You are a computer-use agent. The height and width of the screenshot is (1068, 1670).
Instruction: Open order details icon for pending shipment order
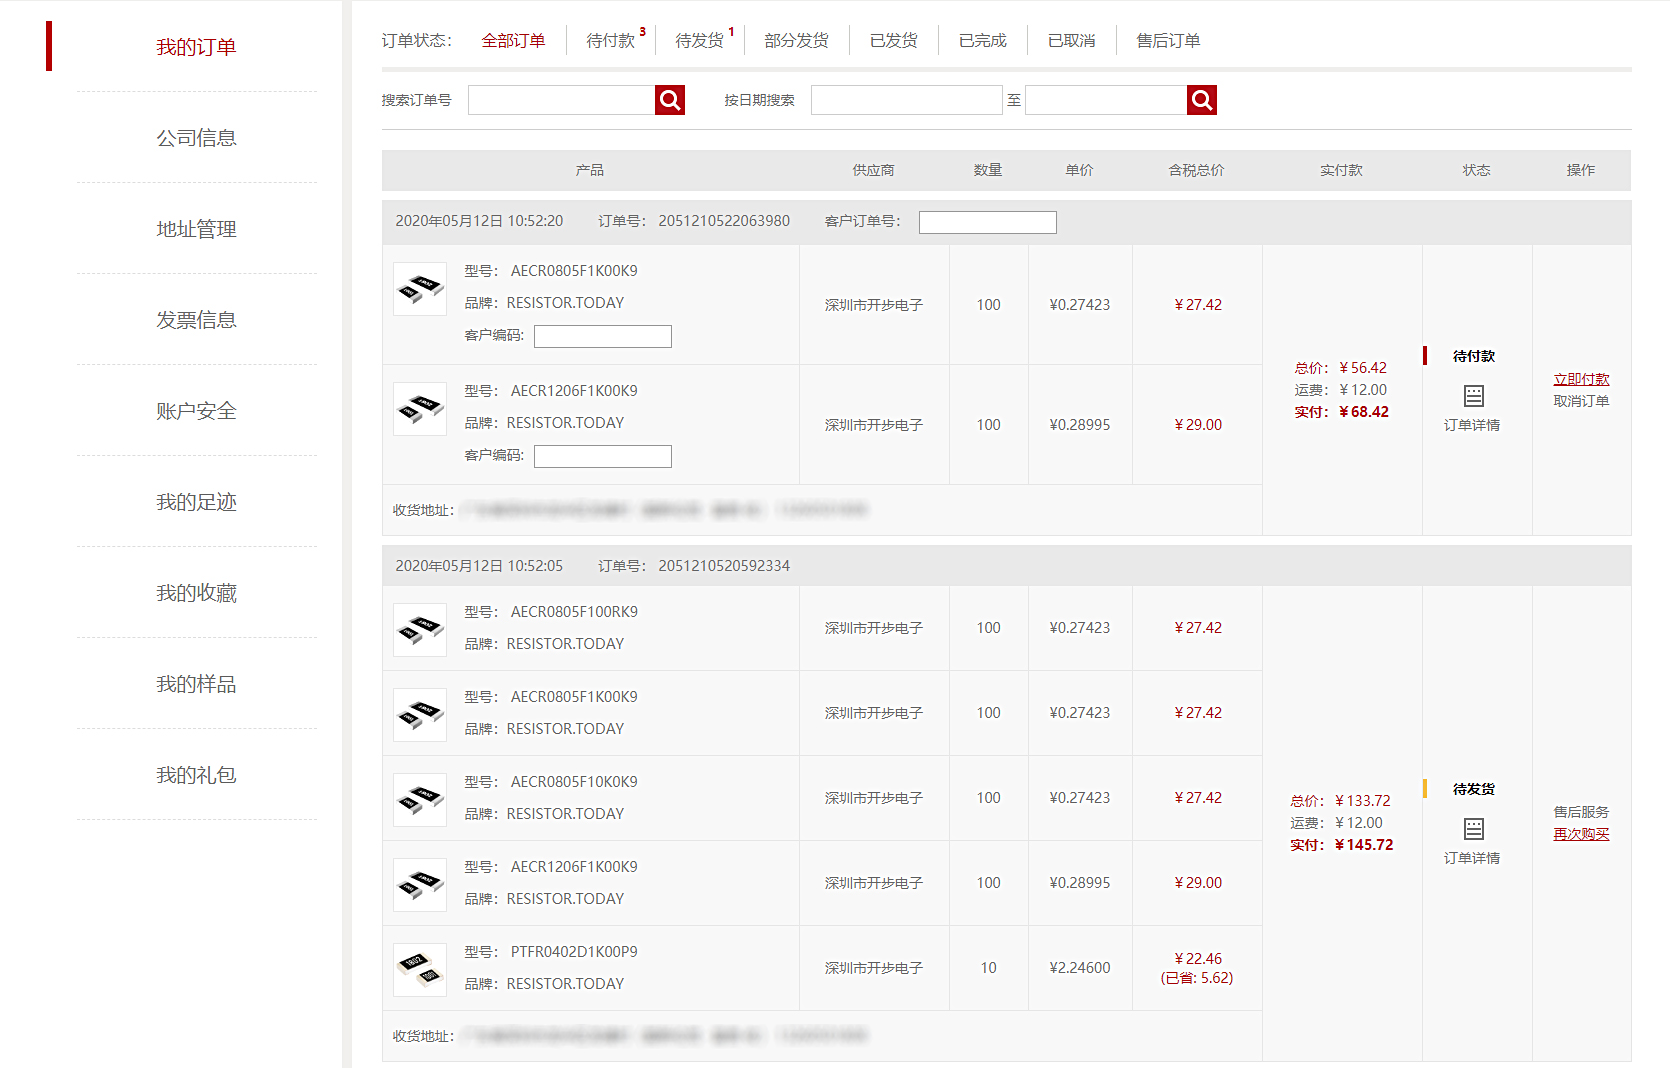(1473, 829)
